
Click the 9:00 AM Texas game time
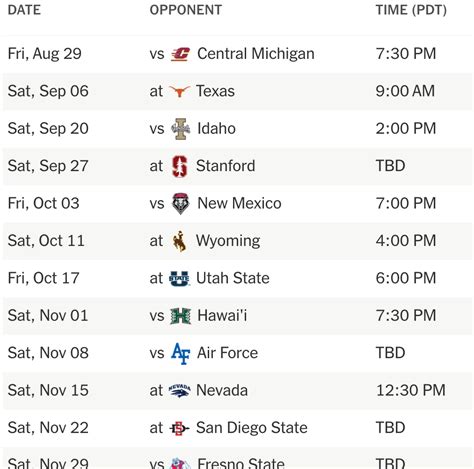405,91
